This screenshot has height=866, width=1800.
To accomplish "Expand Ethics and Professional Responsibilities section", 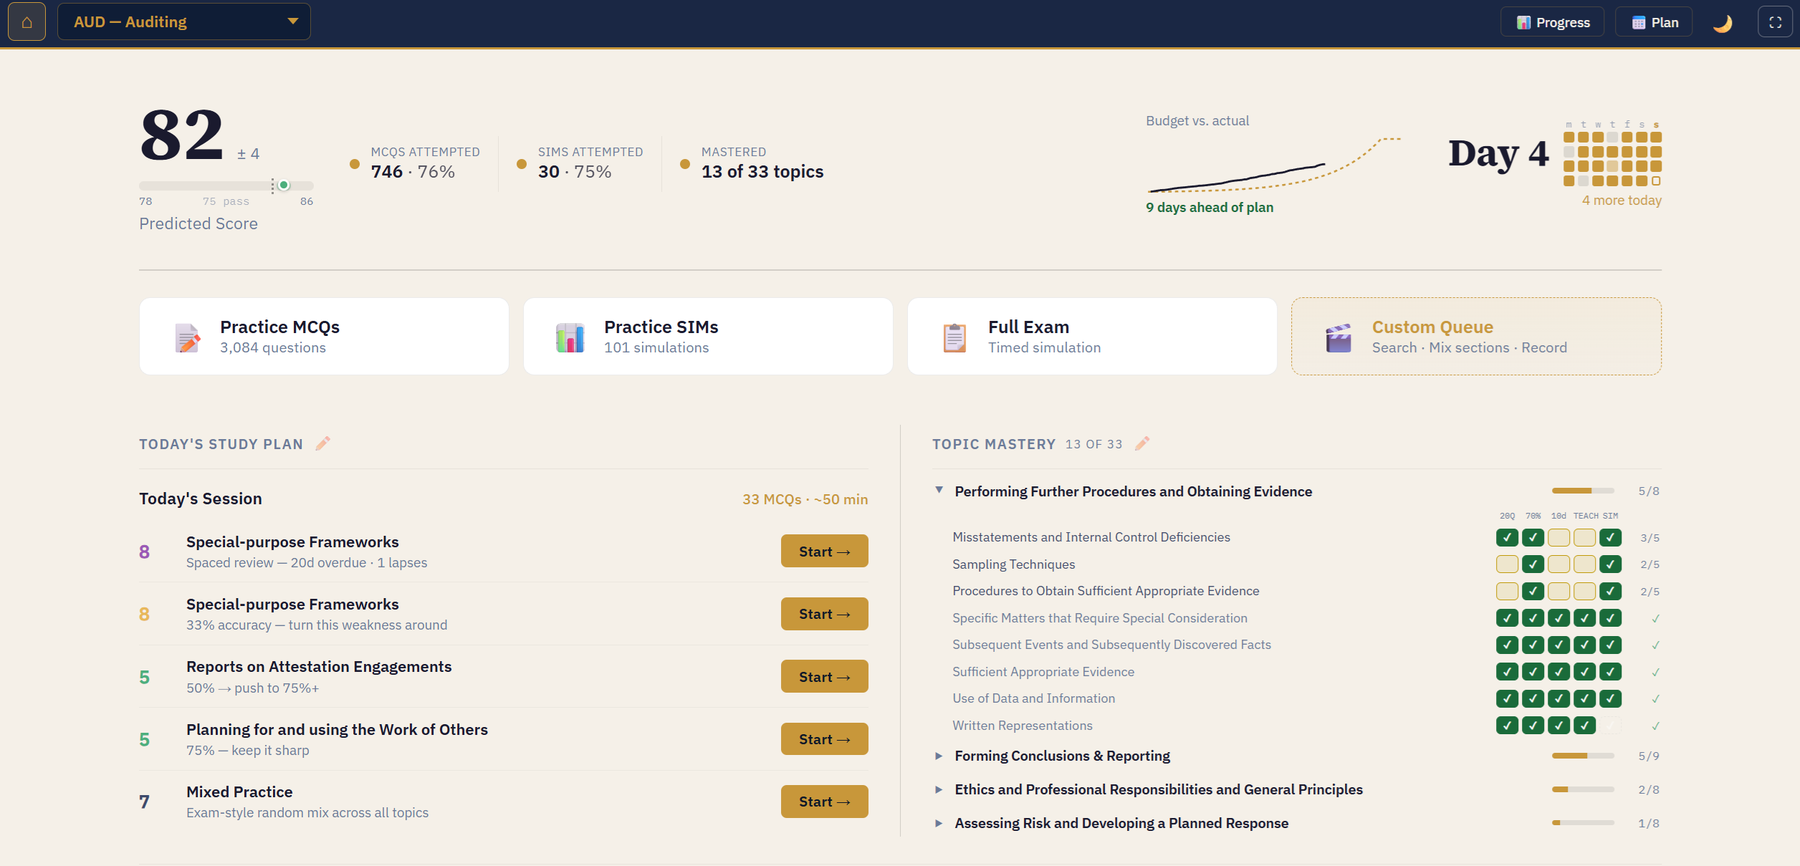I will (939, 790).
